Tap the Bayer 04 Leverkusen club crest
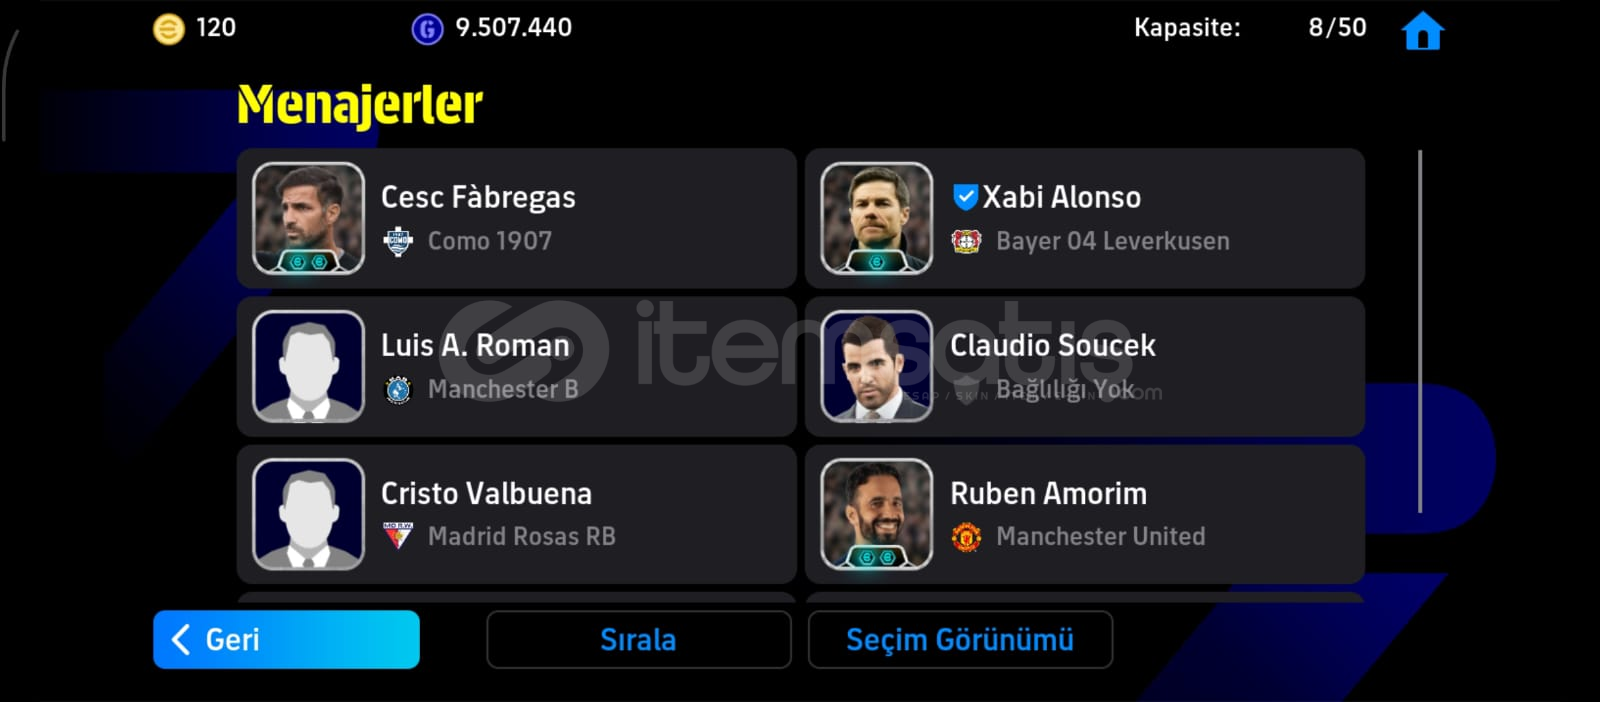Image resolution: width=1600 pixels, height=702 pixels. point(966,241)
